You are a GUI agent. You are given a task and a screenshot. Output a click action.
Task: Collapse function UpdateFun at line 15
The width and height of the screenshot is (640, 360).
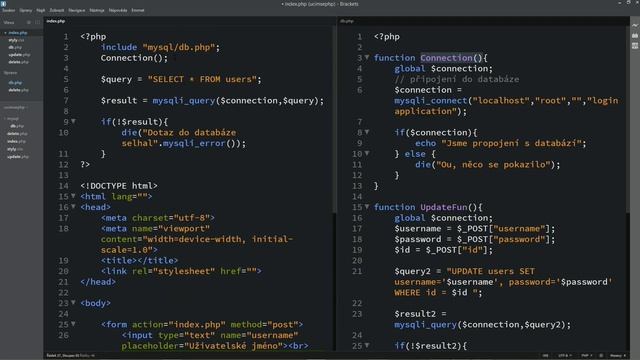367,207
